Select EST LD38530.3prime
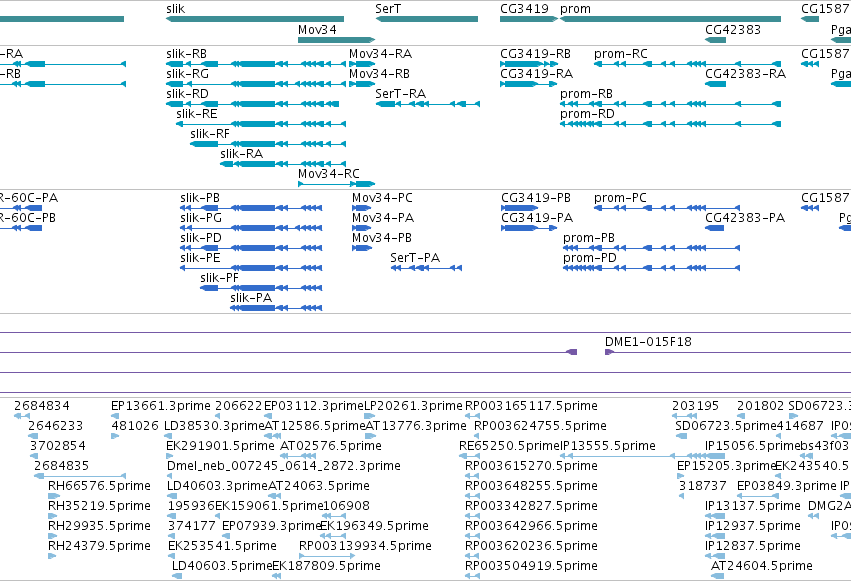This screenshot has height=581, width=851. 214,426
